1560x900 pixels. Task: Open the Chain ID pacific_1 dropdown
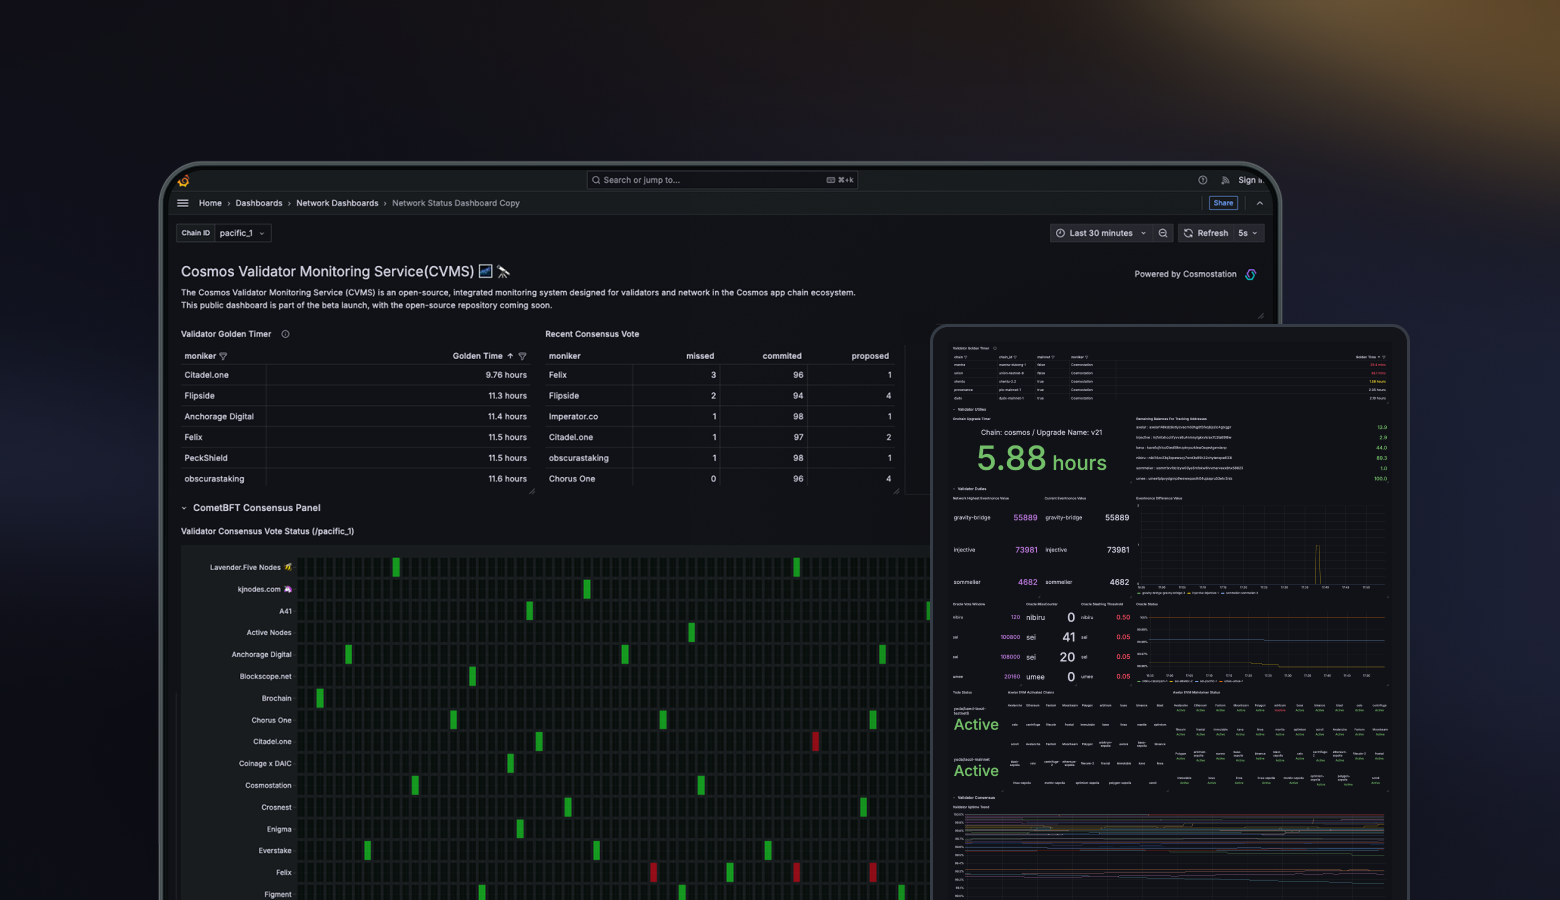coord(242,233)
